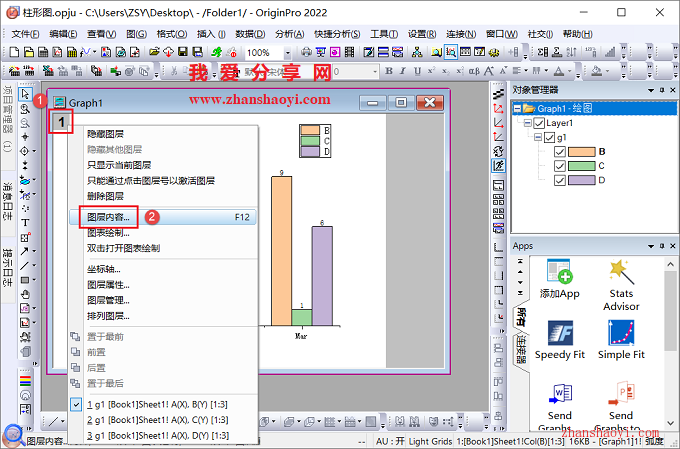Open Send Graphs to PowerPoint app

(621, 406)
